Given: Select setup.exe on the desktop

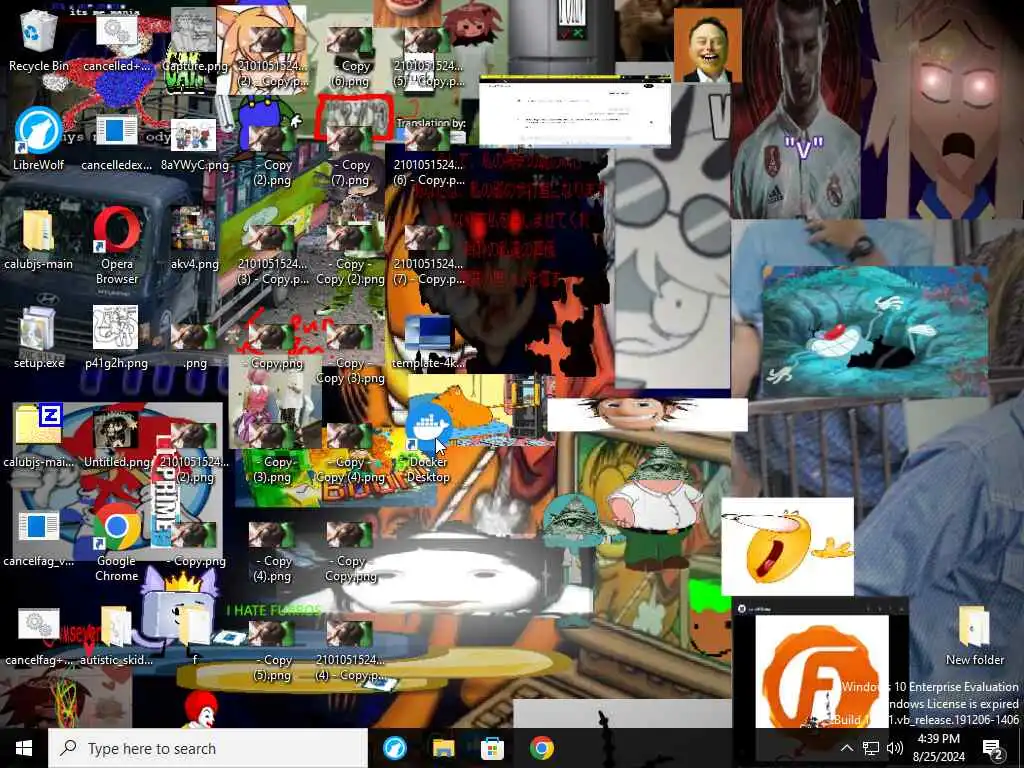Looking at the screenshot, I should (x=39, y=338).
